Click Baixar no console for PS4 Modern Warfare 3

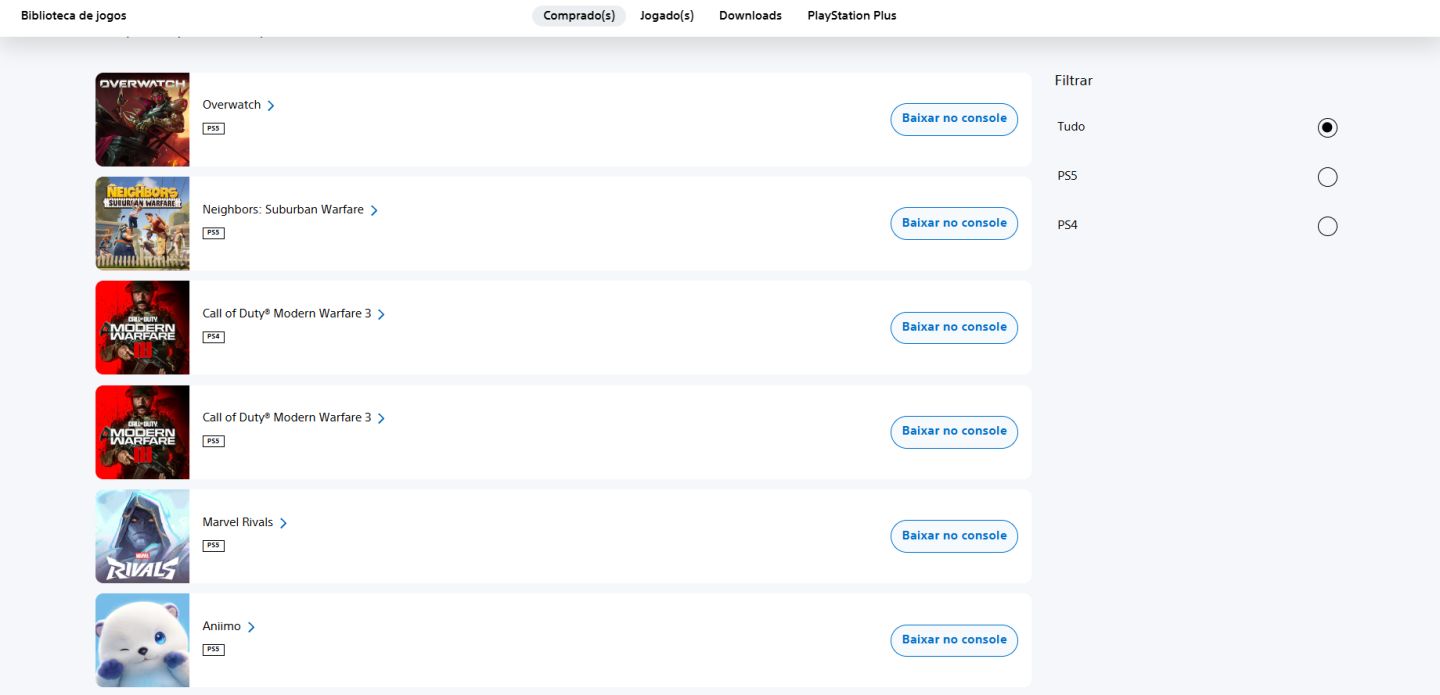coord(954,327)
